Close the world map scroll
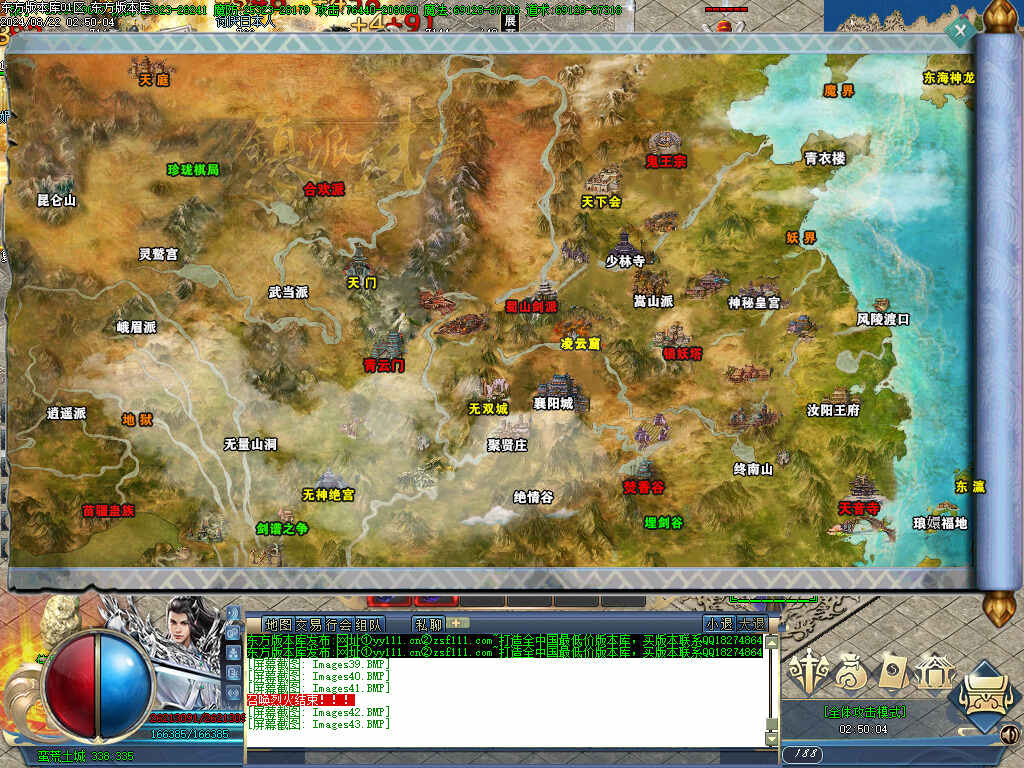Viewport: 1024px width, 768px height. click(x=960, y=30)
